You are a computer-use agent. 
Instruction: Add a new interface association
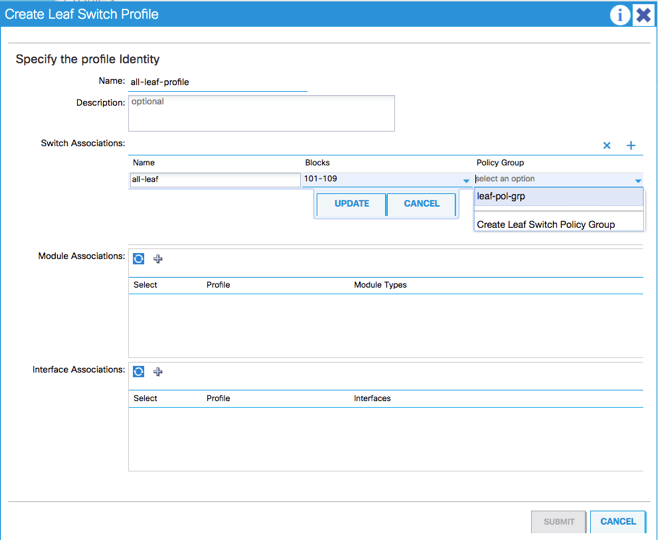[158, 372]
